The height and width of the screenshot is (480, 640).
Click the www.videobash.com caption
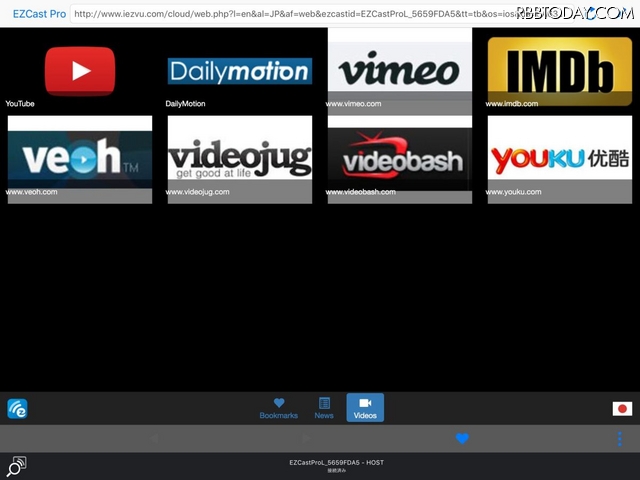pyautogui.click(x=361, y=192)
